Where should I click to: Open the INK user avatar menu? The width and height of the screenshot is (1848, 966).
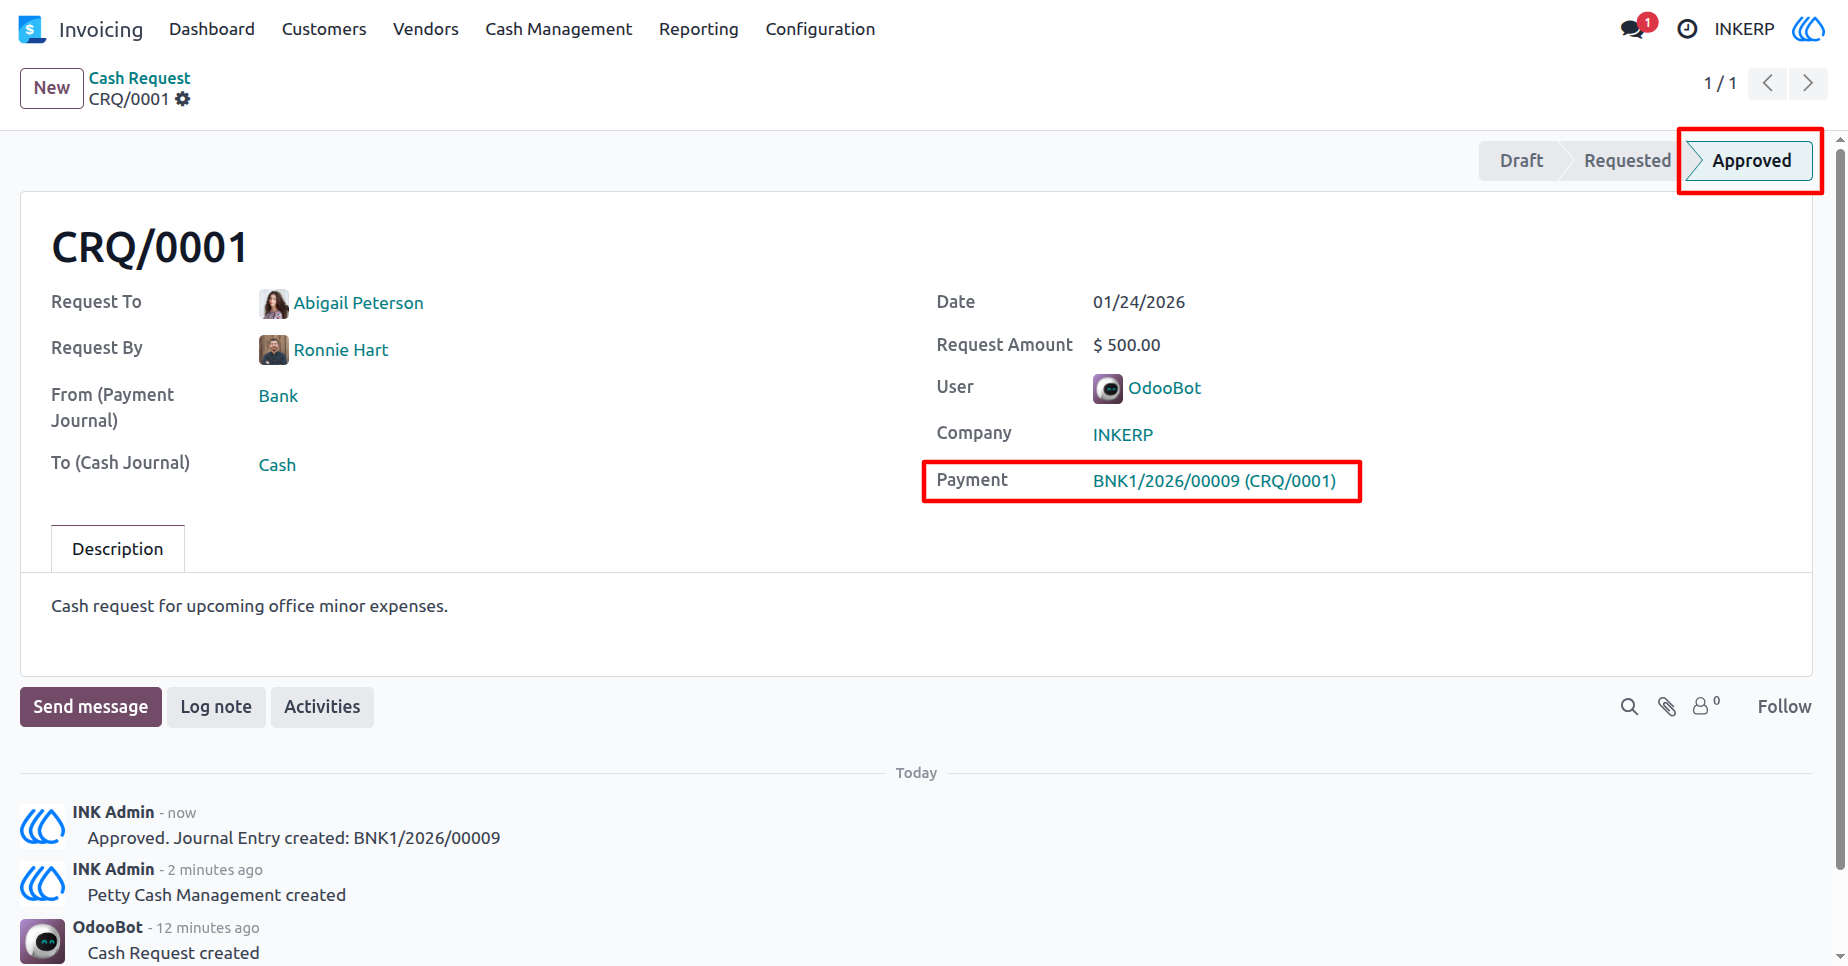tap(1808, 29)
